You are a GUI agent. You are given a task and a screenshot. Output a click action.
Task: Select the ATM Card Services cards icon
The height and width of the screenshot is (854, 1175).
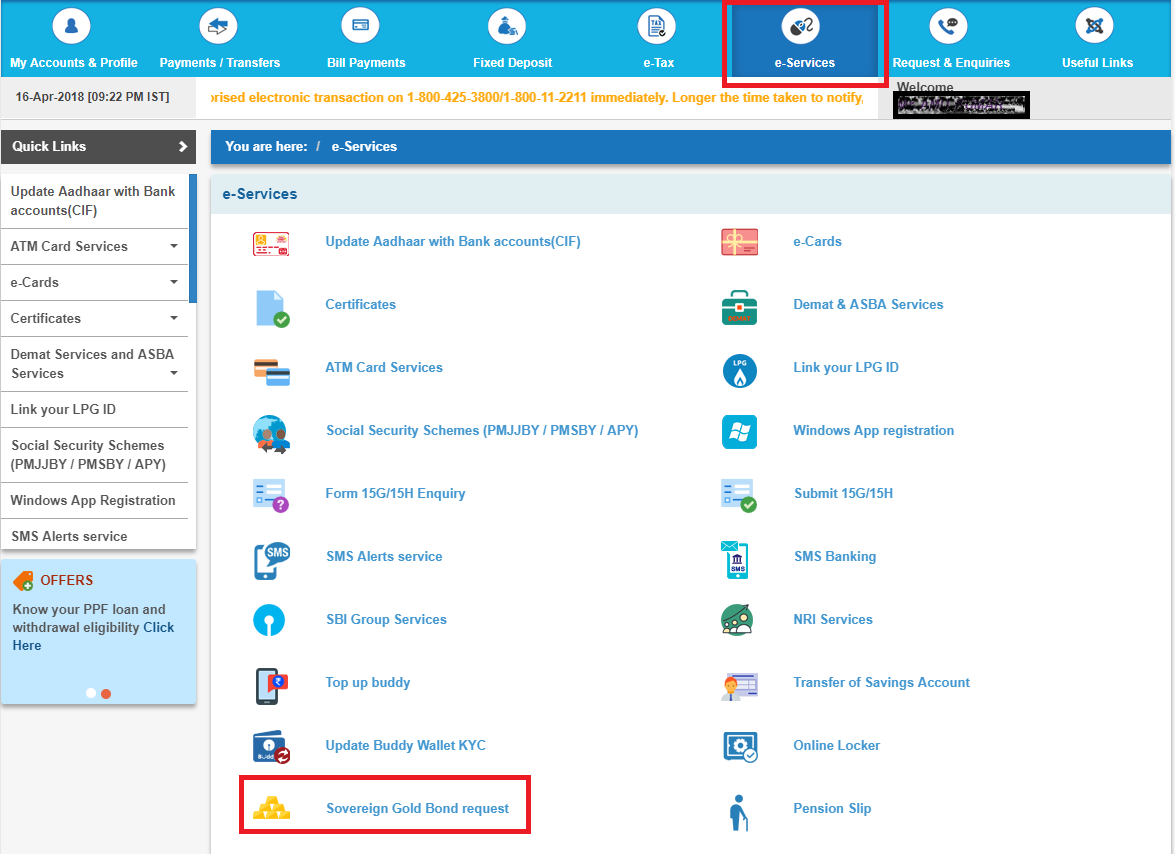click(271, 372)
